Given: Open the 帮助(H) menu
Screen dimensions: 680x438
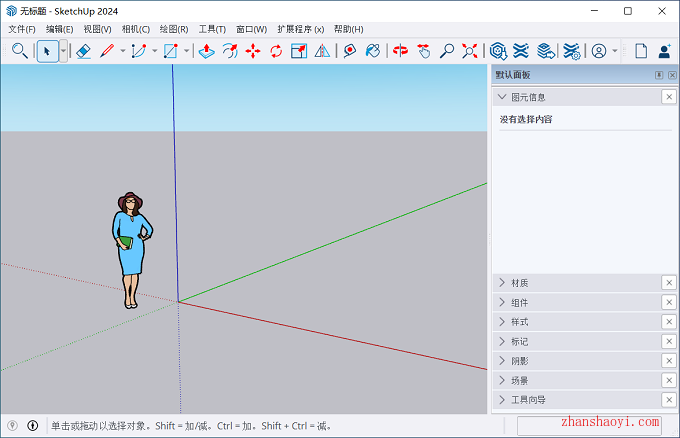Looking at the screenshot, I should click(x=349, y=29).
